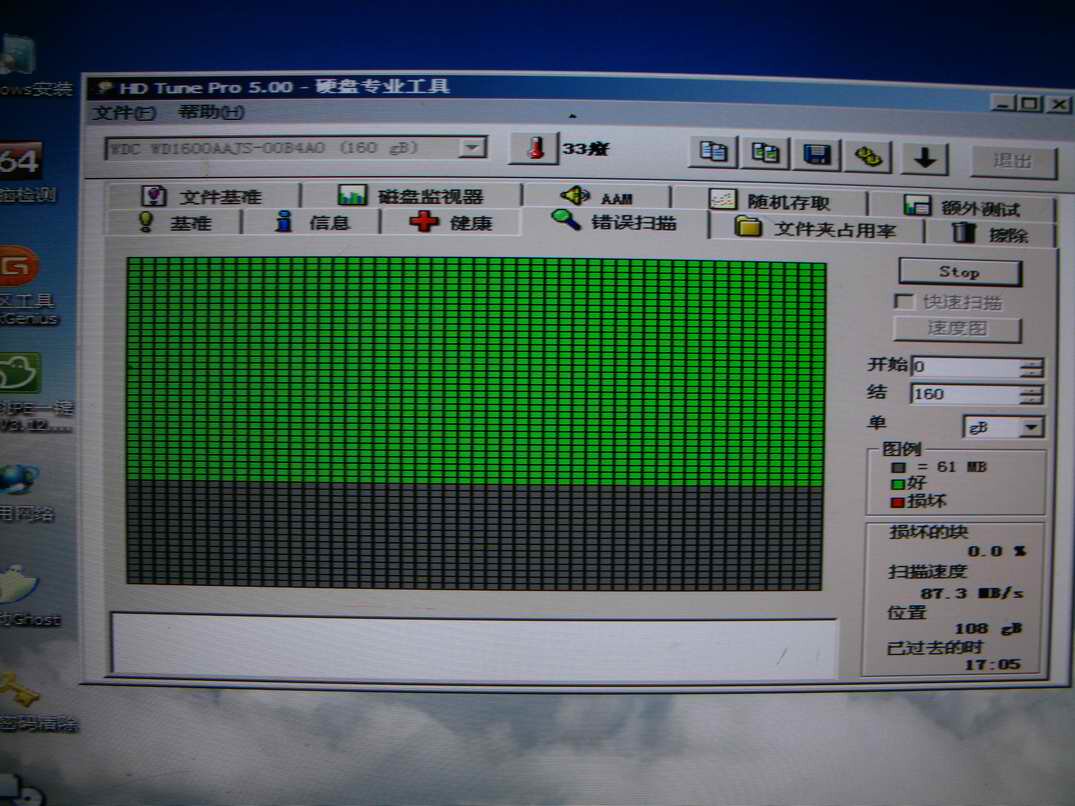
Task: Switch to the 基准 tab
Action: (x=175, y=222)
